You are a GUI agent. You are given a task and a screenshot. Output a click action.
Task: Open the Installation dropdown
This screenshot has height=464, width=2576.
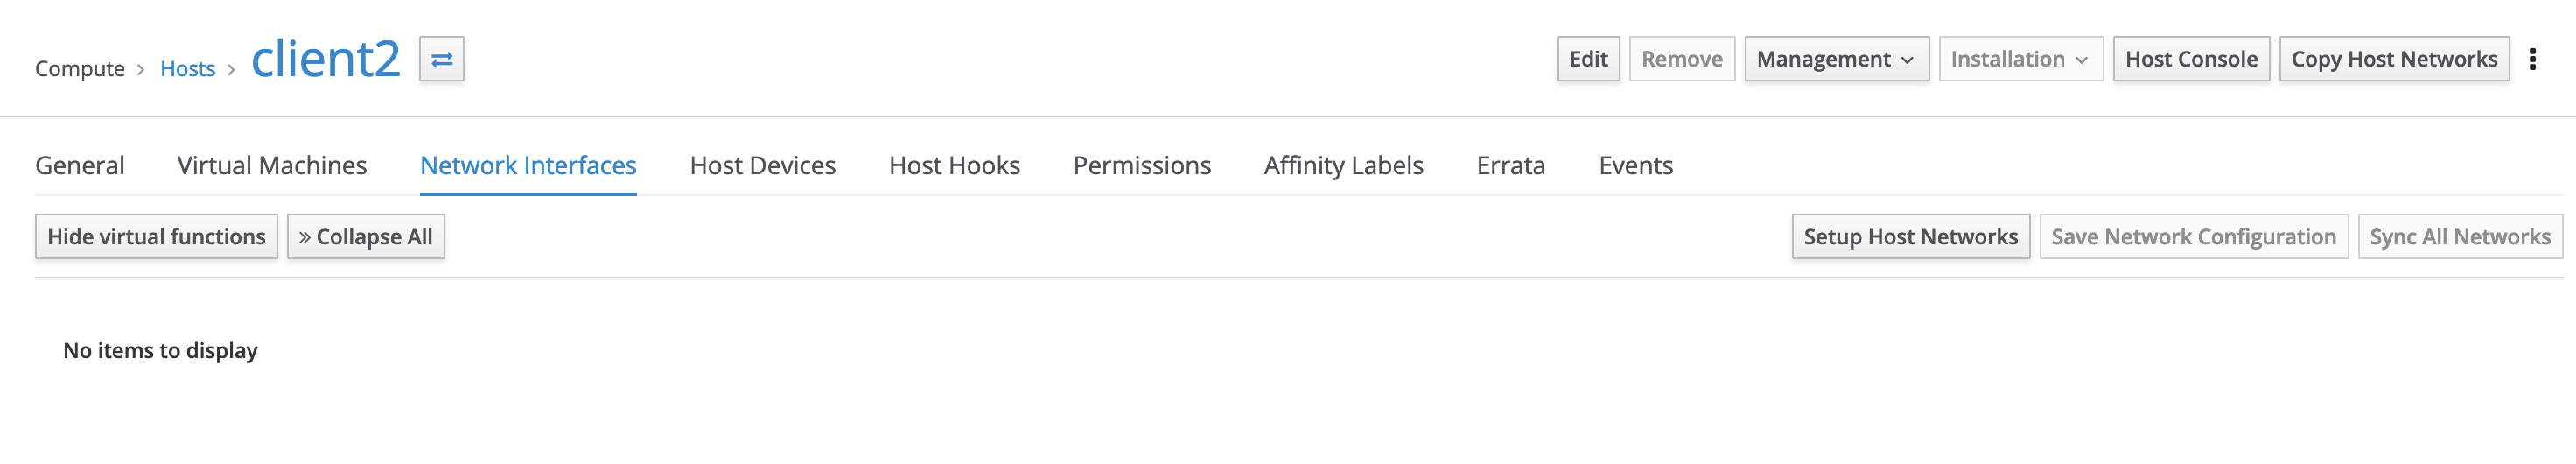click(x=2020, y=59)
